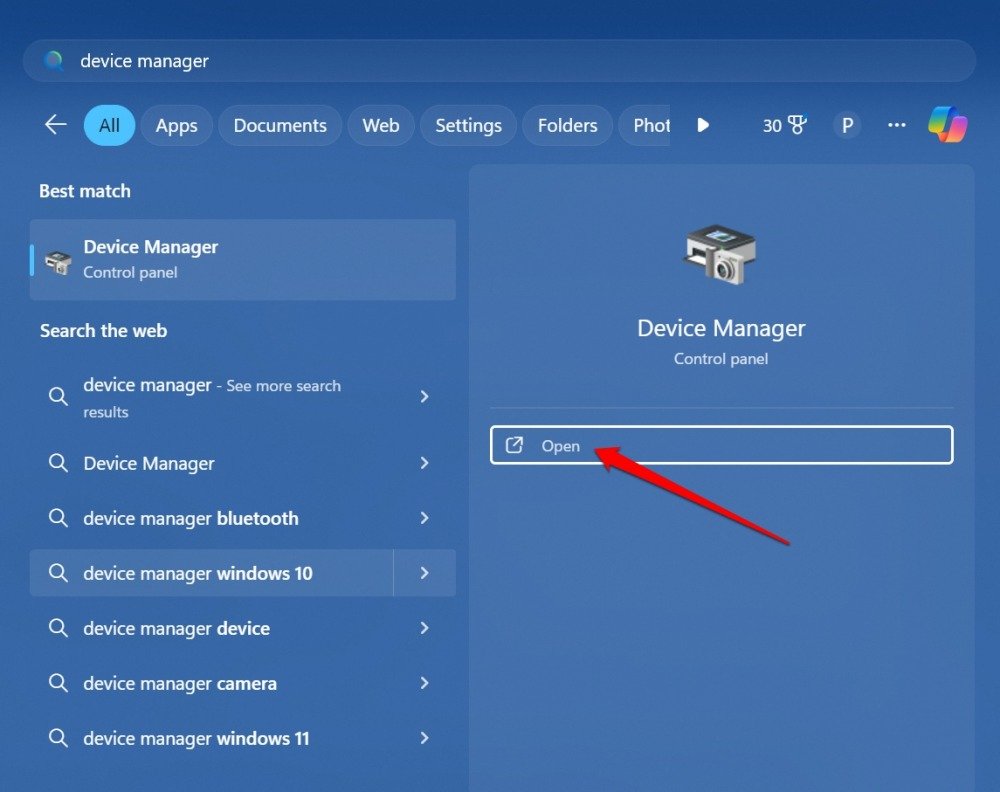Click the 'Best match' heading
The image size is (1000, 792).
pos(85,191)
